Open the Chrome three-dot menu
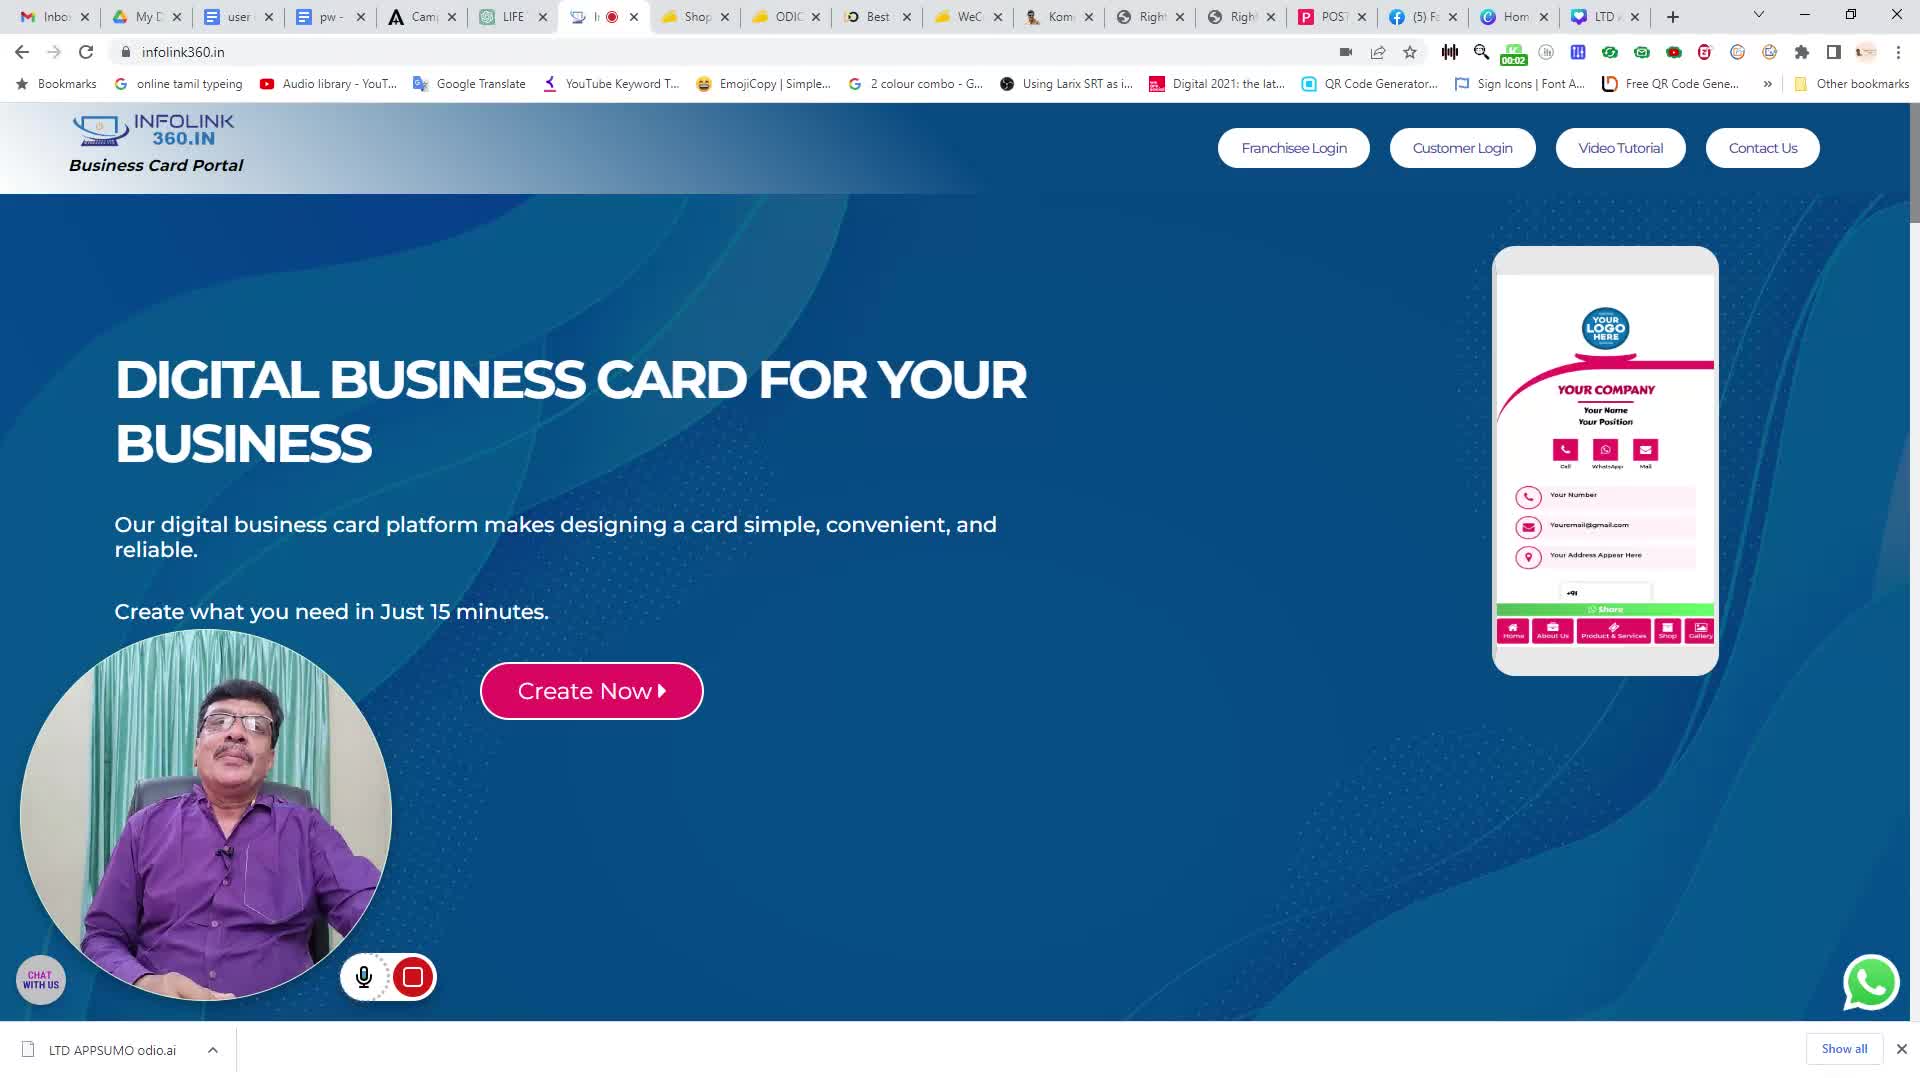1920x1078 pixels. [1898, 52]
